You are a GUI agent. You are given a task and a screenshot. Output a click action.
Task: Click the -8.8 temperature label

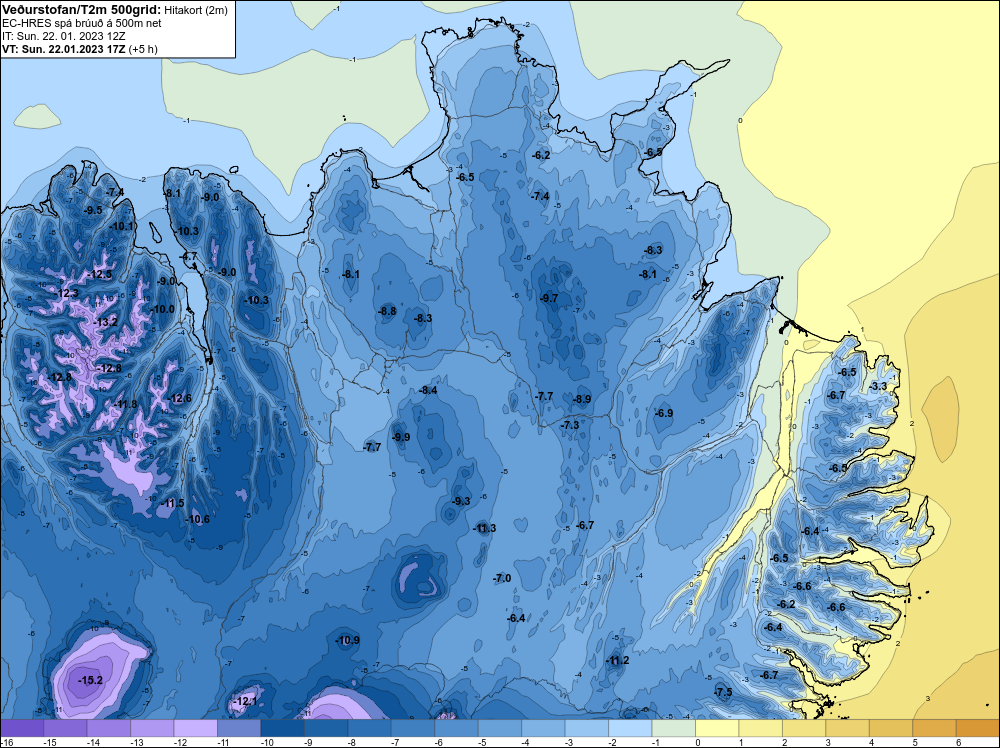pyautogui.click(x=387, y=311)
